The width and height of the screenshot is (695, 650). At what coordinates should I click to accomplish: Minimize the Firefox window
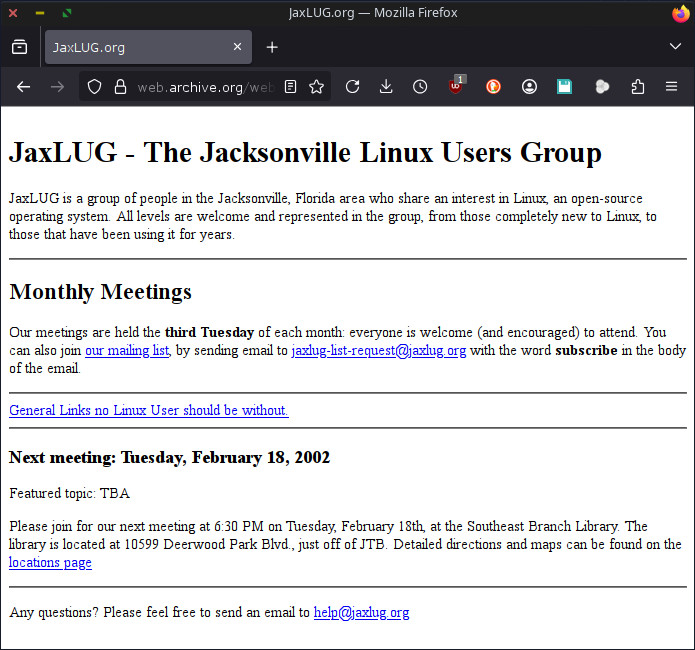[x=40, y=13]
